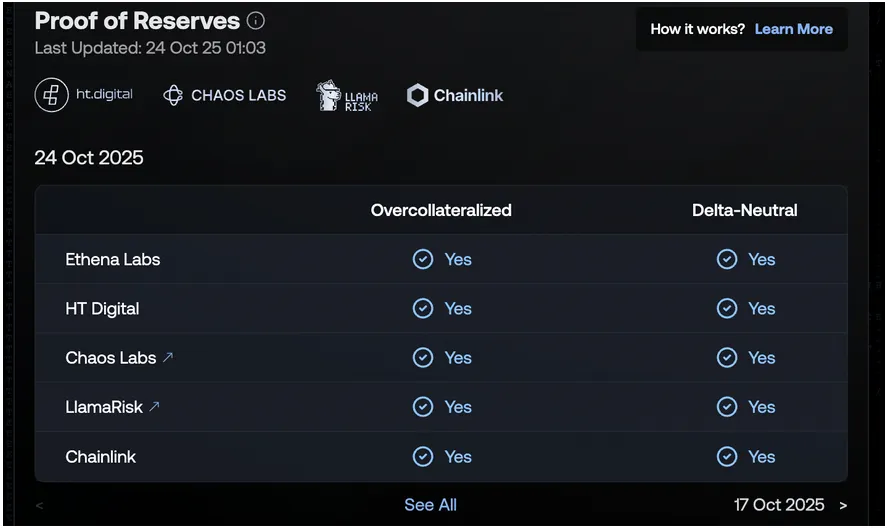Go to 17 Oct 2025 report arrow
The height and width of the screenshot is (530, 888).
[x=843, y=505]
